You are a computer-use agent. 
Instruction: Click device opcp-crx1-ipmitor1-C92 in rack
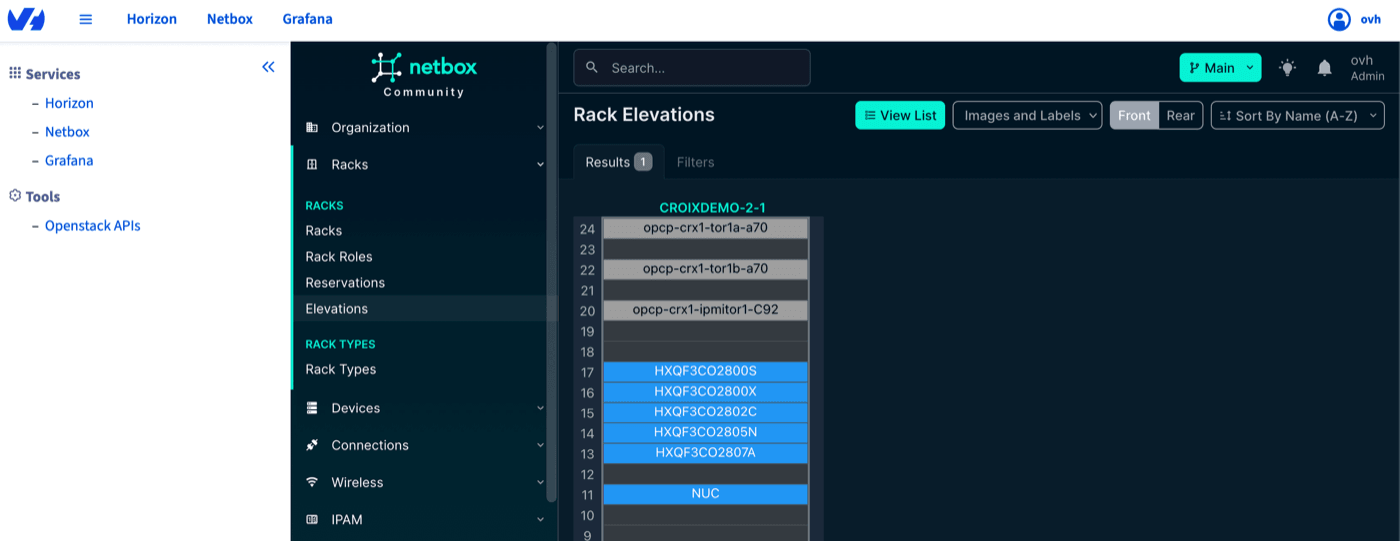(x=705, y=310)
